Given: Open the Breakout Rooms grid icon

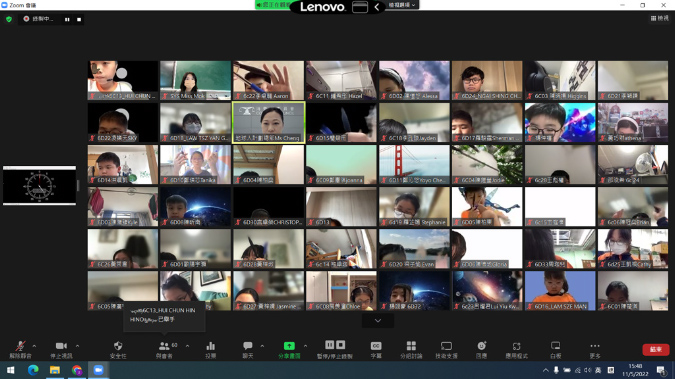Looking at the screenshot, I should pos(411,346).
